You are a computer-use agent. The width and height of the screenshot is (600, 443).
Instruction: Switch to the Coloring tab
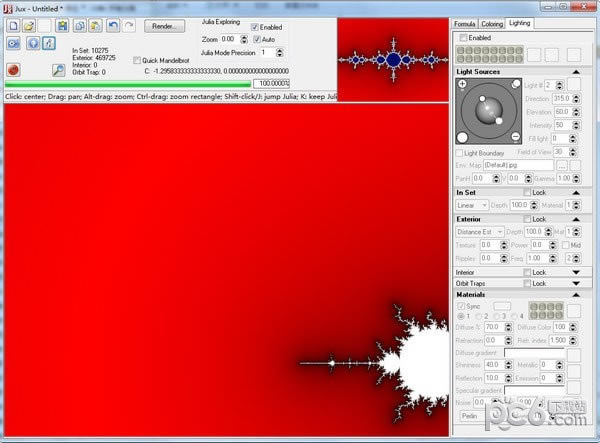coord(492,22)
